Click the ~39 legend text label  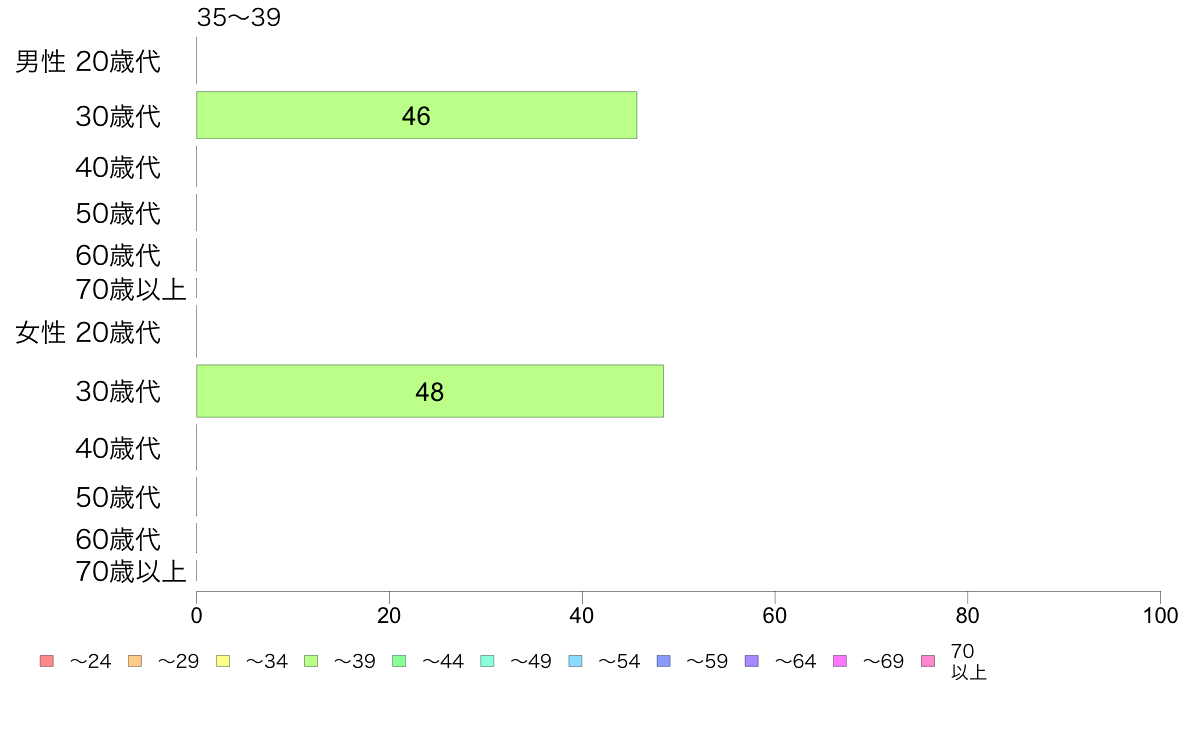click(354, 662)
